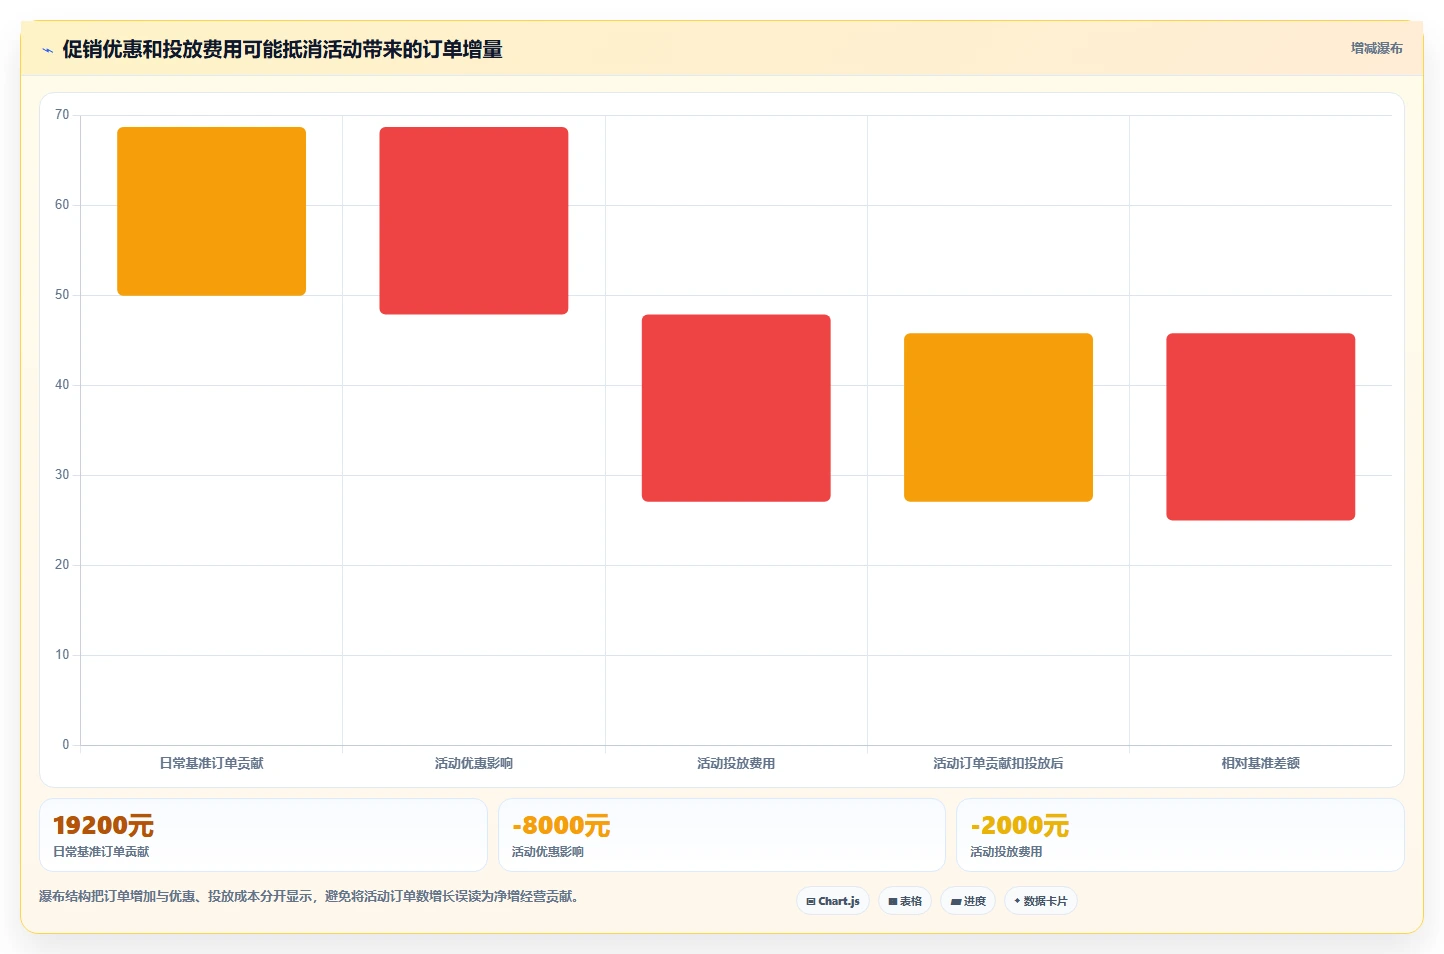Click the red 相对基准差额 bar
The height and width of the screenshot is (954, 1444).
tap(1261, 427)
